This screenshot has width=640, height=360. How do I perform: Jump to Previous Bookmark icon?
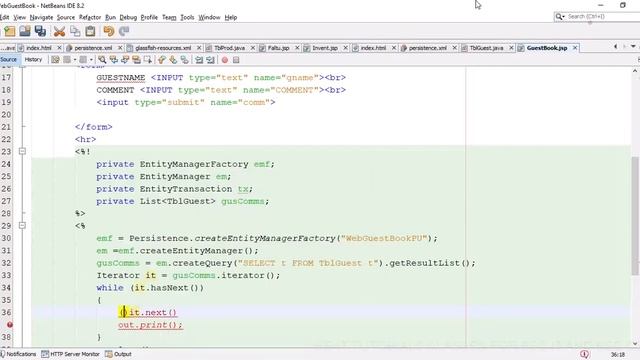tap(162, 60)
